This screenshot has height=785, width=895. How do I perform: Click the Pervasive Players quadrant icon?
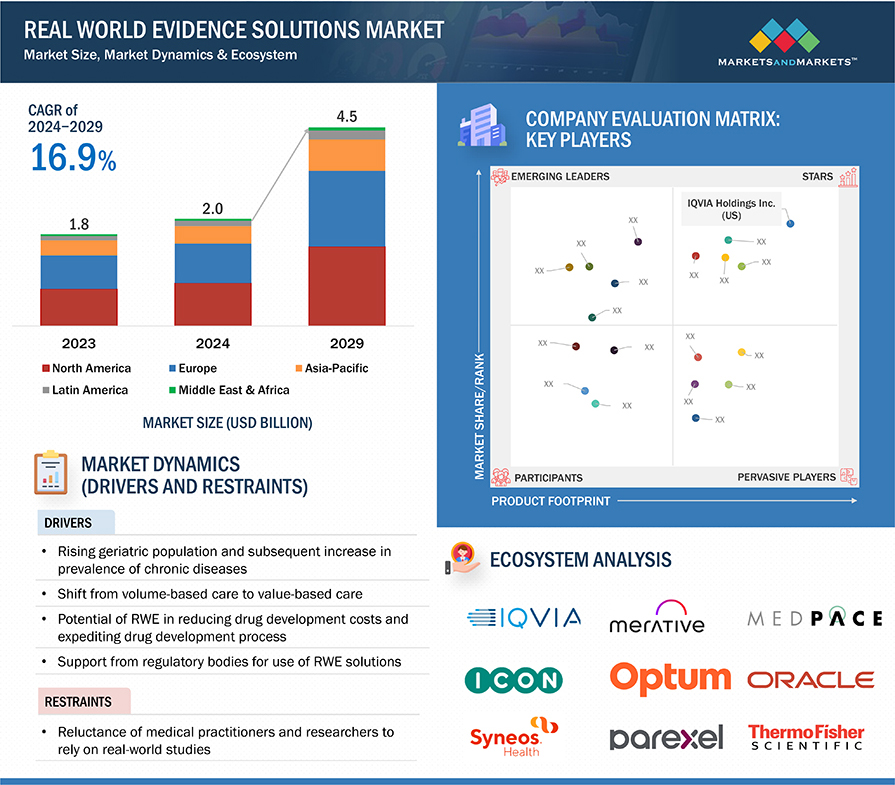pyautogui.click(x=848, y=477)
